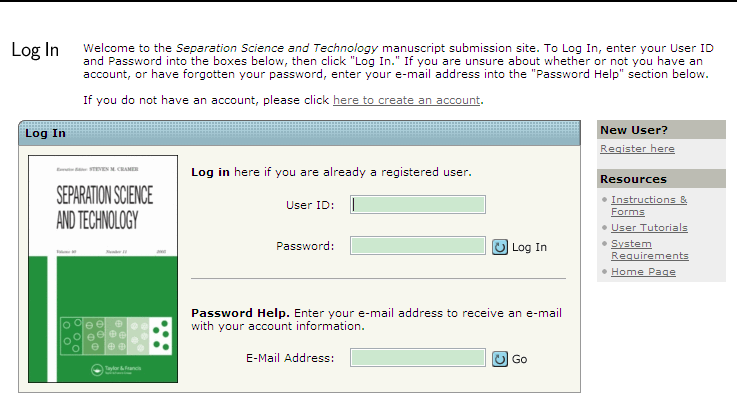This screenshot has width=737, height=400.
Task: Focus the Password input field
Action: tap(418, 246)
